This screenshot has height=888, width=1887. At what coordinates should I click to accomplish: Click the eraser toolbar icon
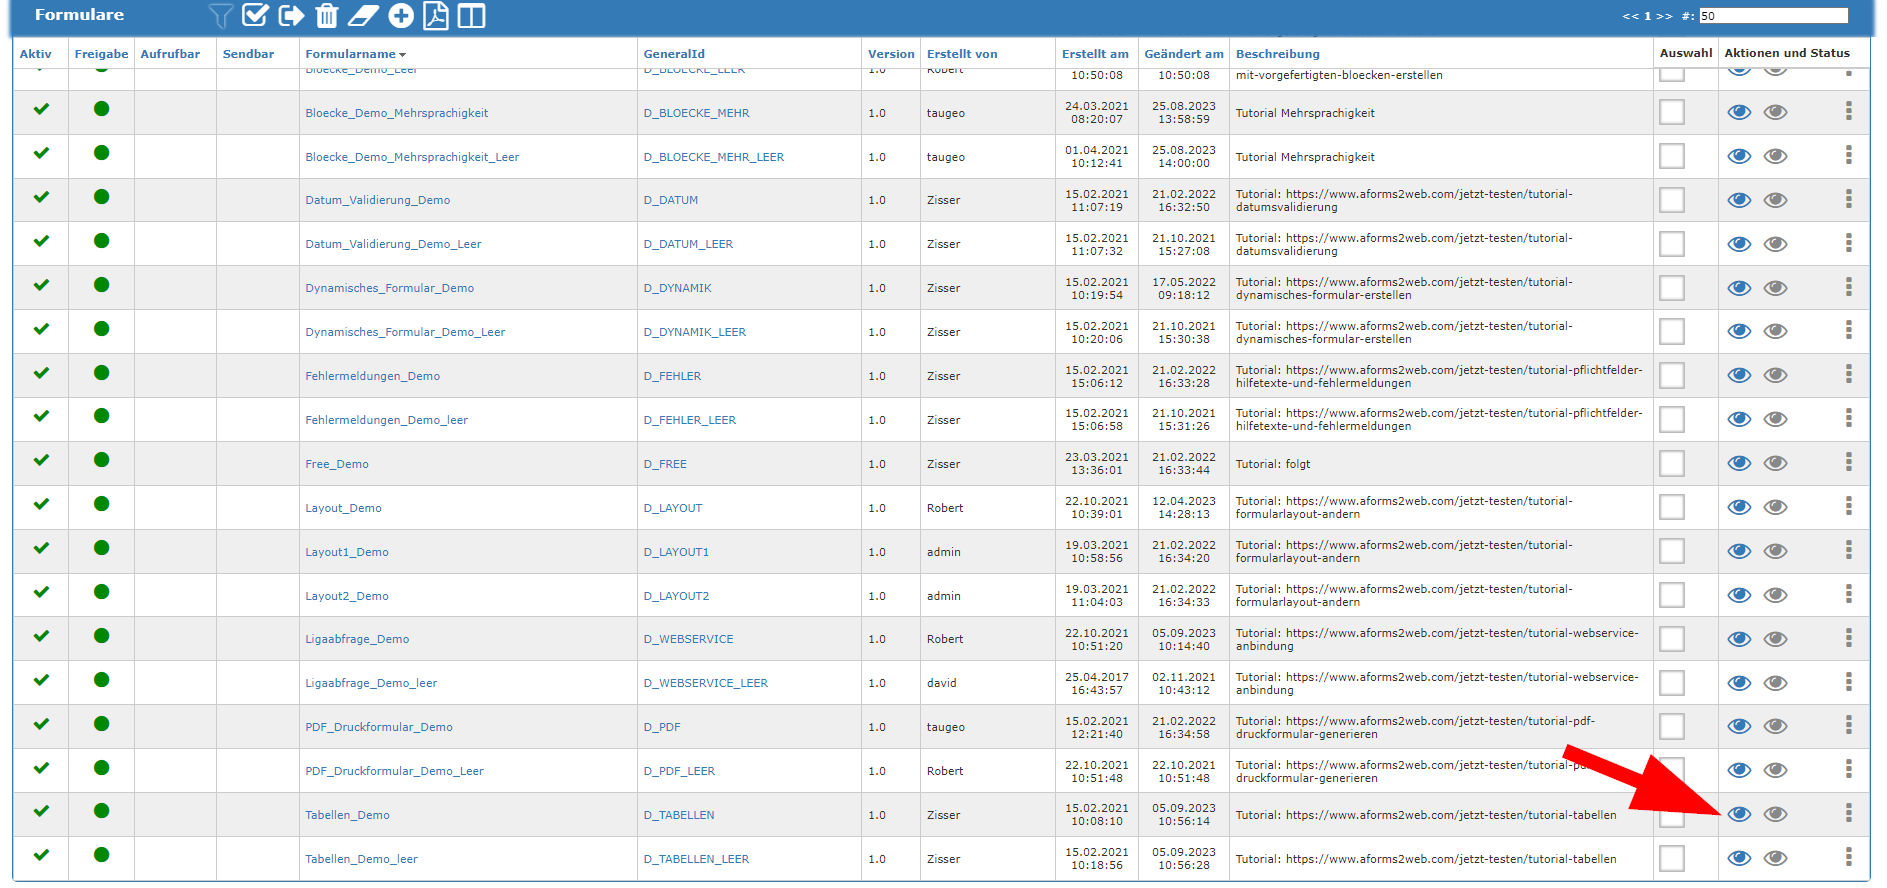tap(363, 15)
